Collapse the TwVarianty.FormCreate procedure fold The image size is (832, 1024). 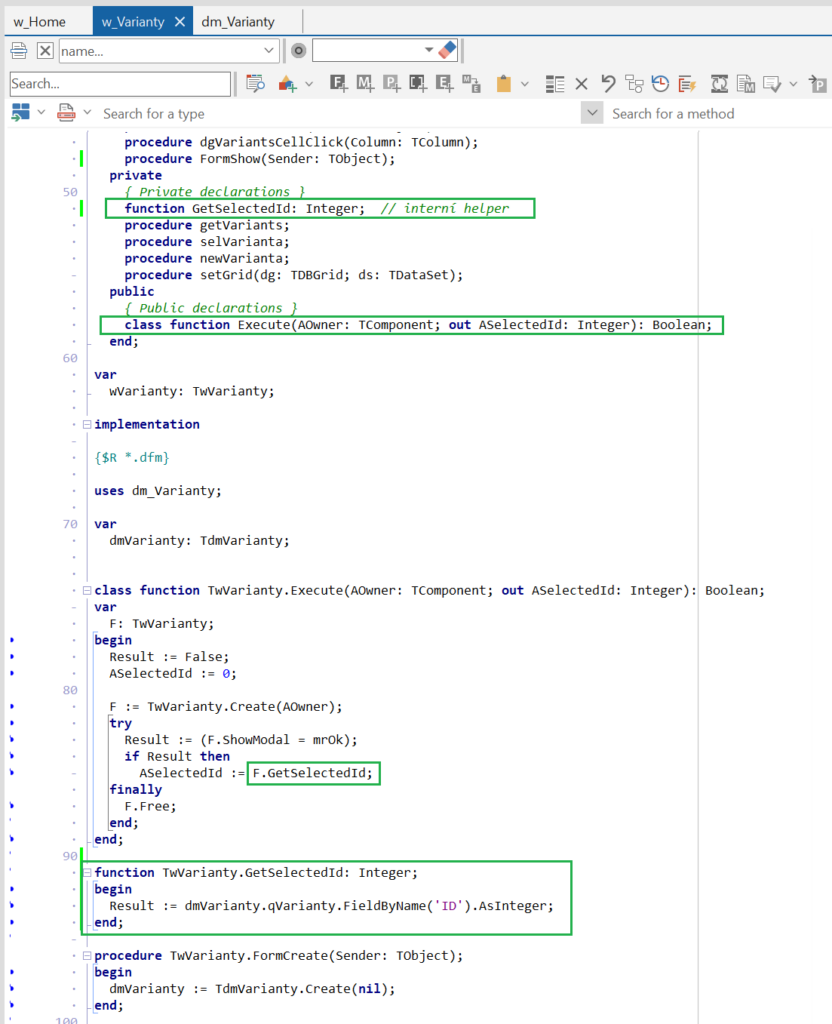(87, 955)
